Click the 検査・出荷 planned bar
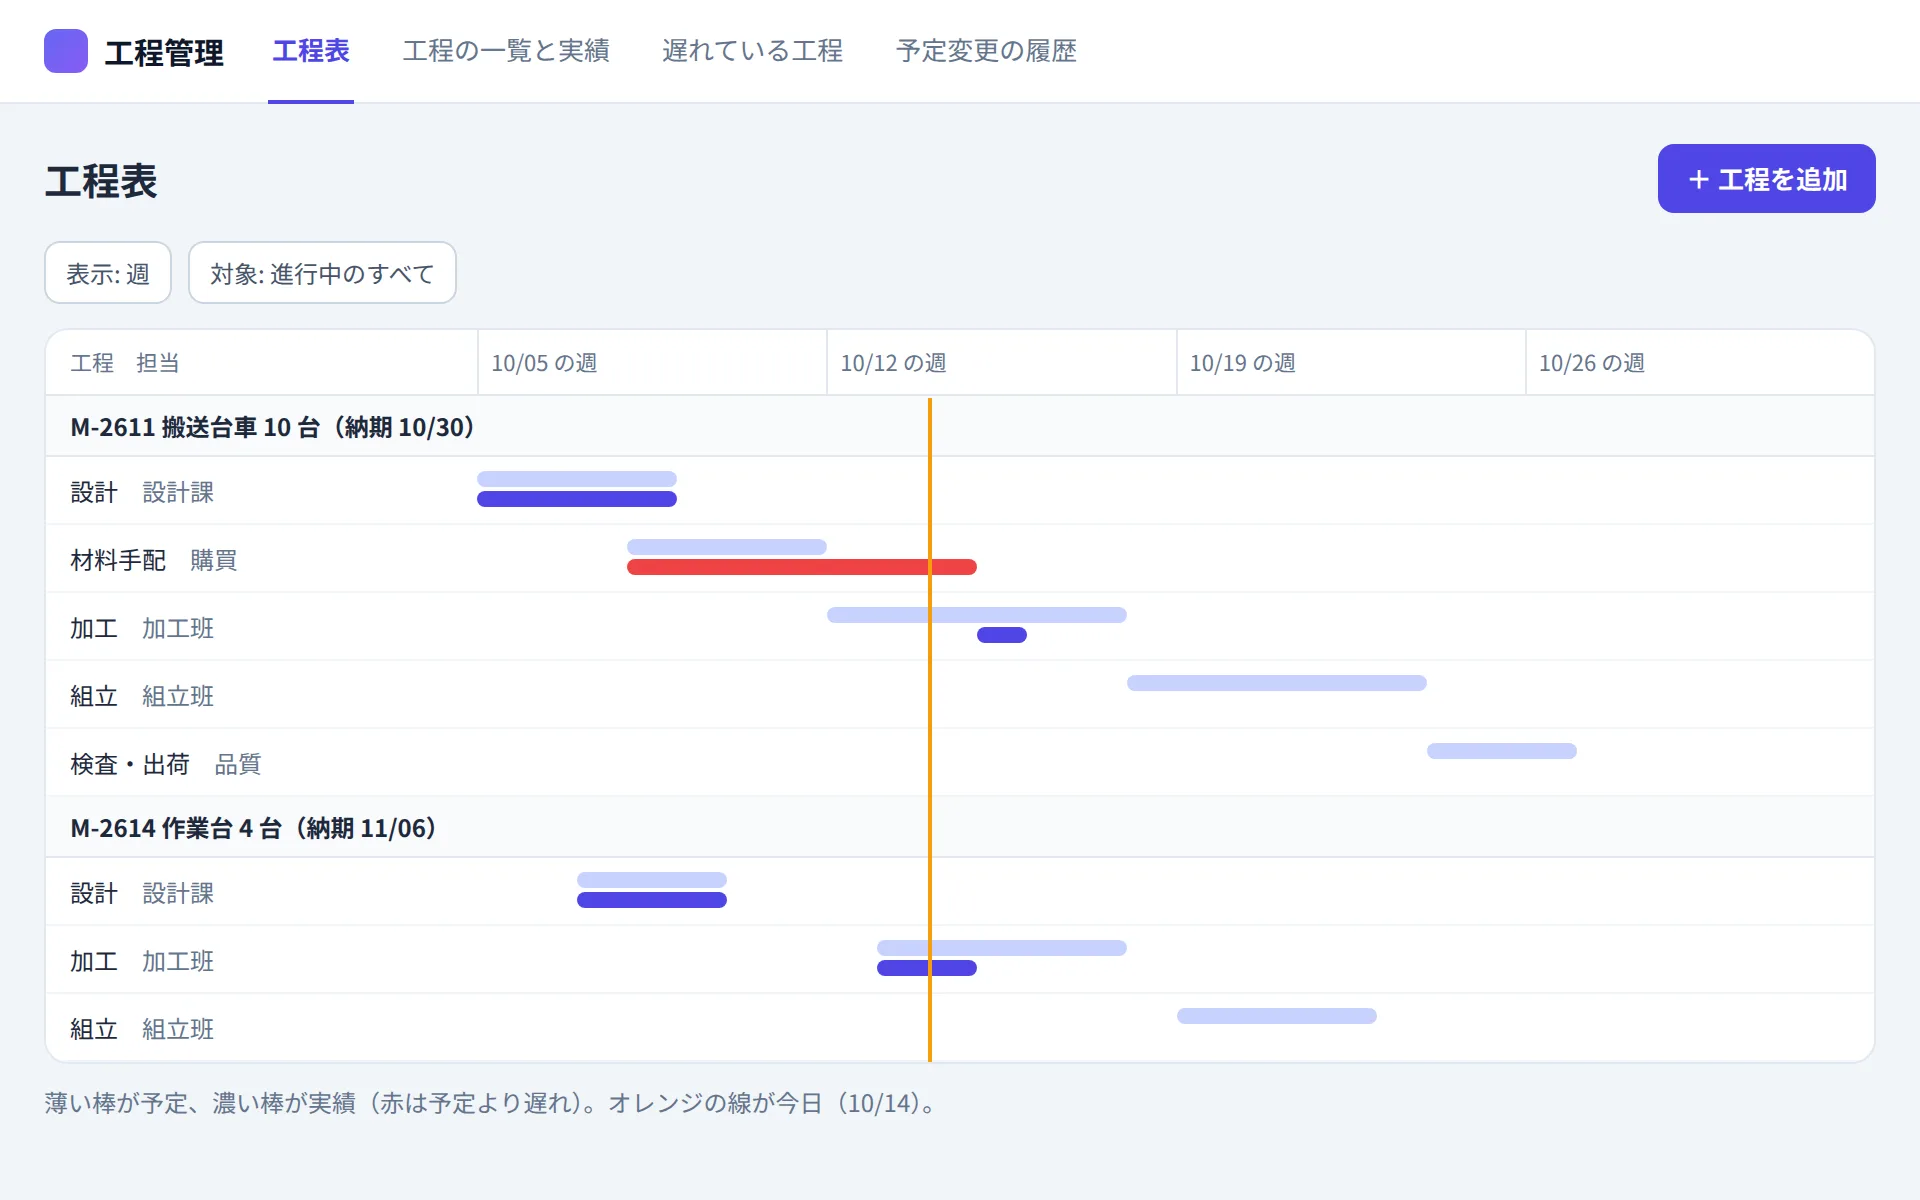The width and height of the screenshot is (1920, 1200). [1502, 751]
